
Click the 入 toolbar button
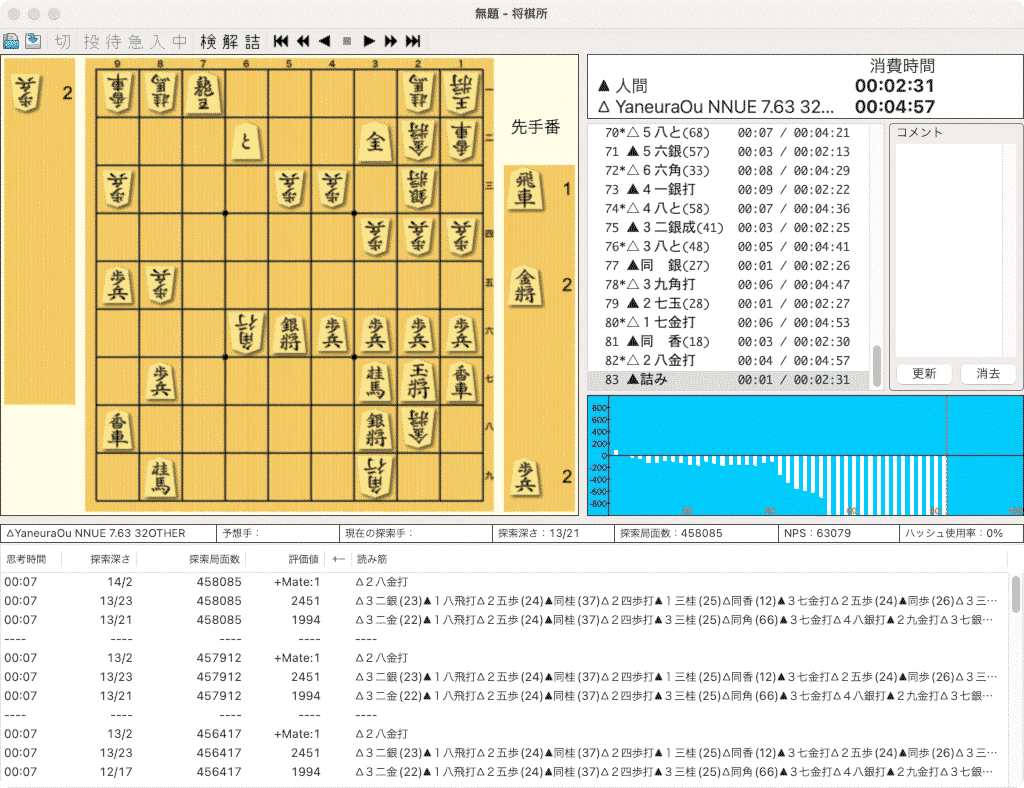click(157, 42)
